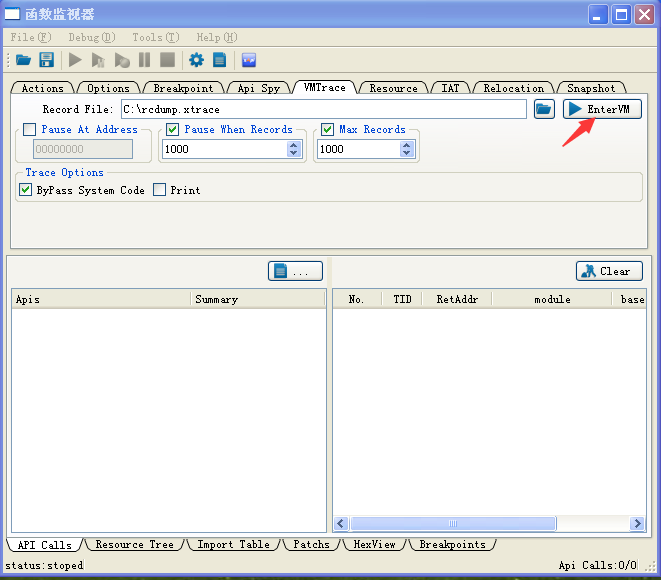Open the Tools menu

[156, 38]
